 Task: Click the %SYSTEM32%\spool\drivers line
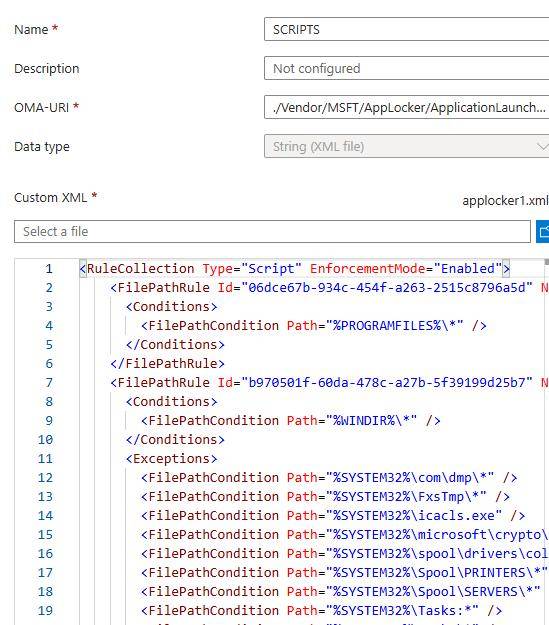pos(345,554)
